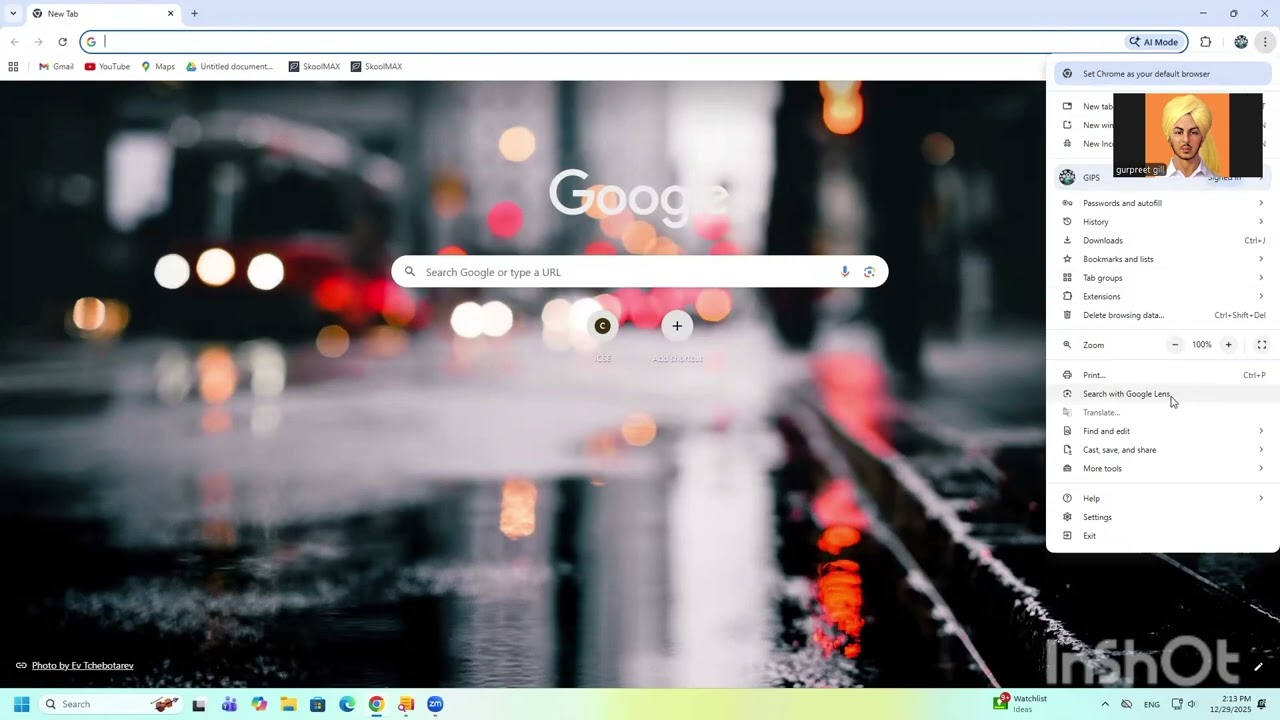The width and height of the screenshot is (1280, 720).
Task: Expand History submenu
Action: tap(1163, 222)
